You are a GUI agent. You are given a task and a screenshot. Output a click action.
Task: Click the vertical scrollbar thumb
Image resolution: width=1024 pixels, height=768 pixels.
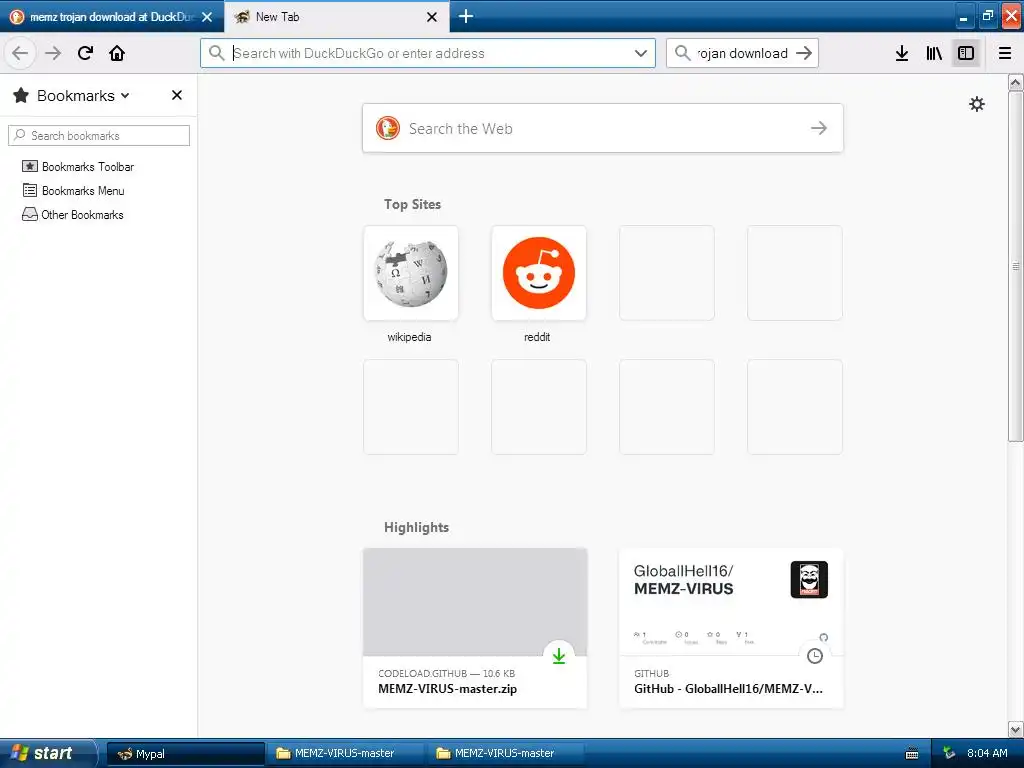[x=1015, y=266]
